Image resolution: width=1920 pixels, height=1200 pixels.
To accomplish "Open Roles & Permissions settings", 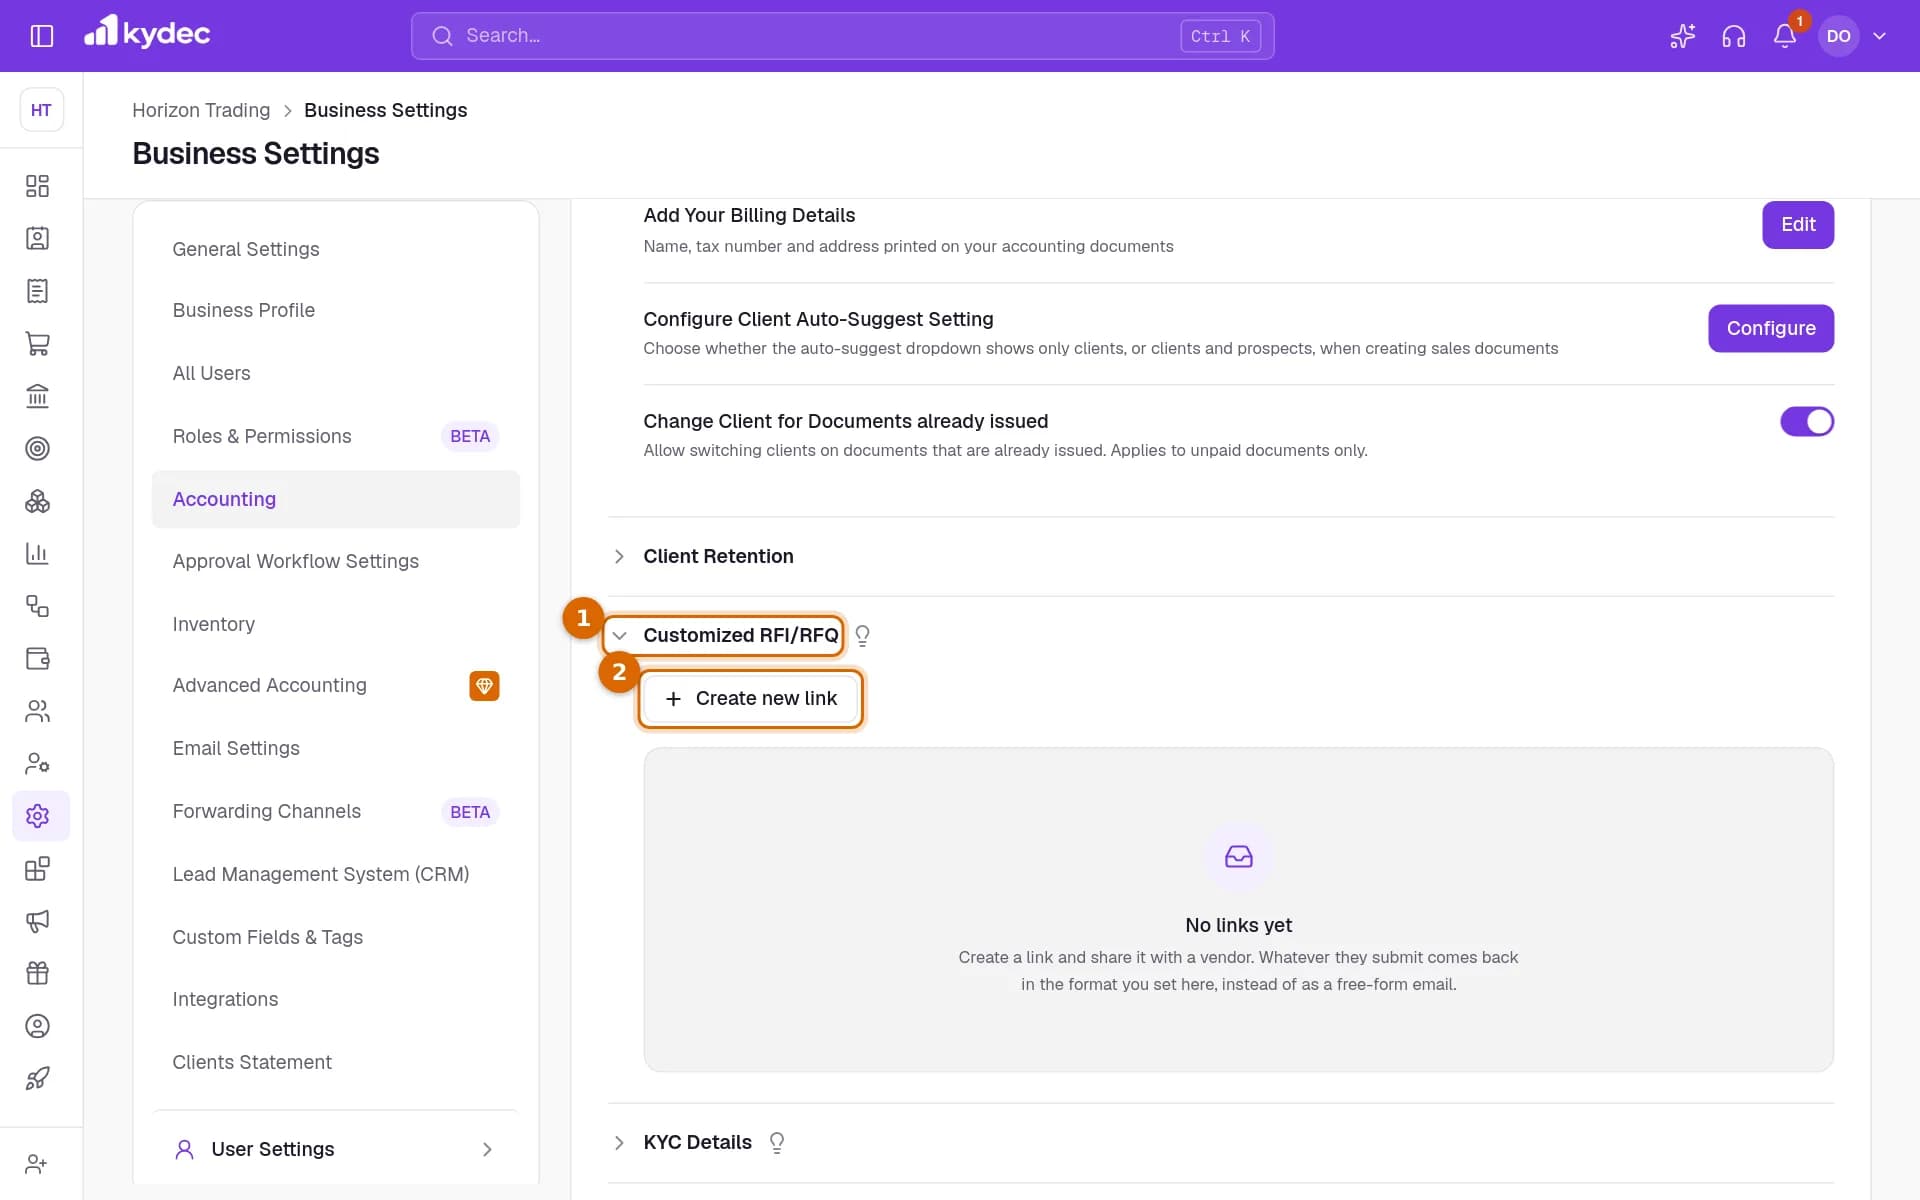I will pos(336,436).
